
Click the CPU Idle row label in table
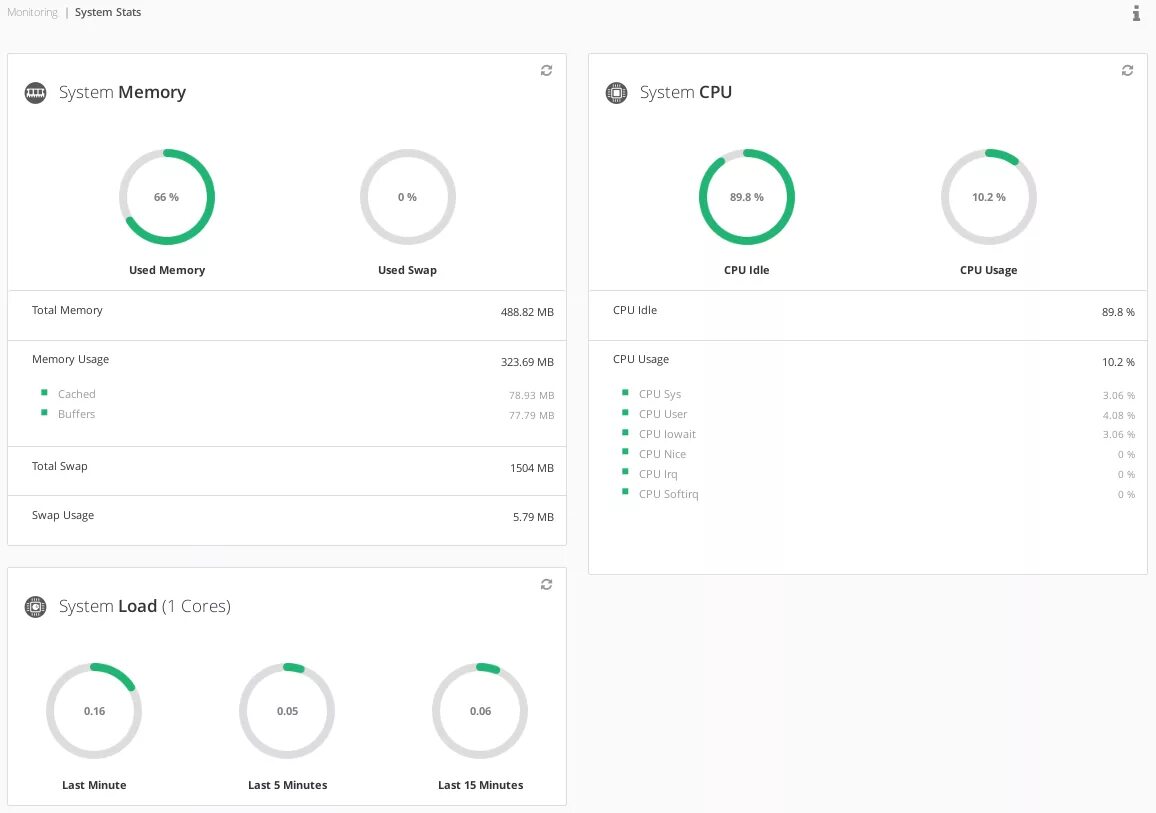[635, 310]
